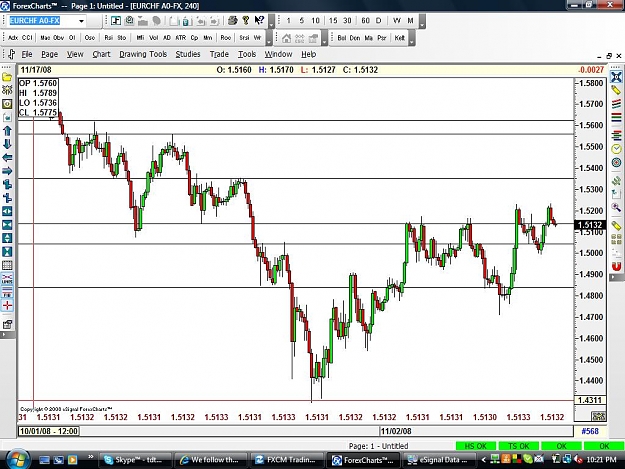625x469 pixels.
Task: Add the Rsi study from toolbar
Action: tap(108, 38)
